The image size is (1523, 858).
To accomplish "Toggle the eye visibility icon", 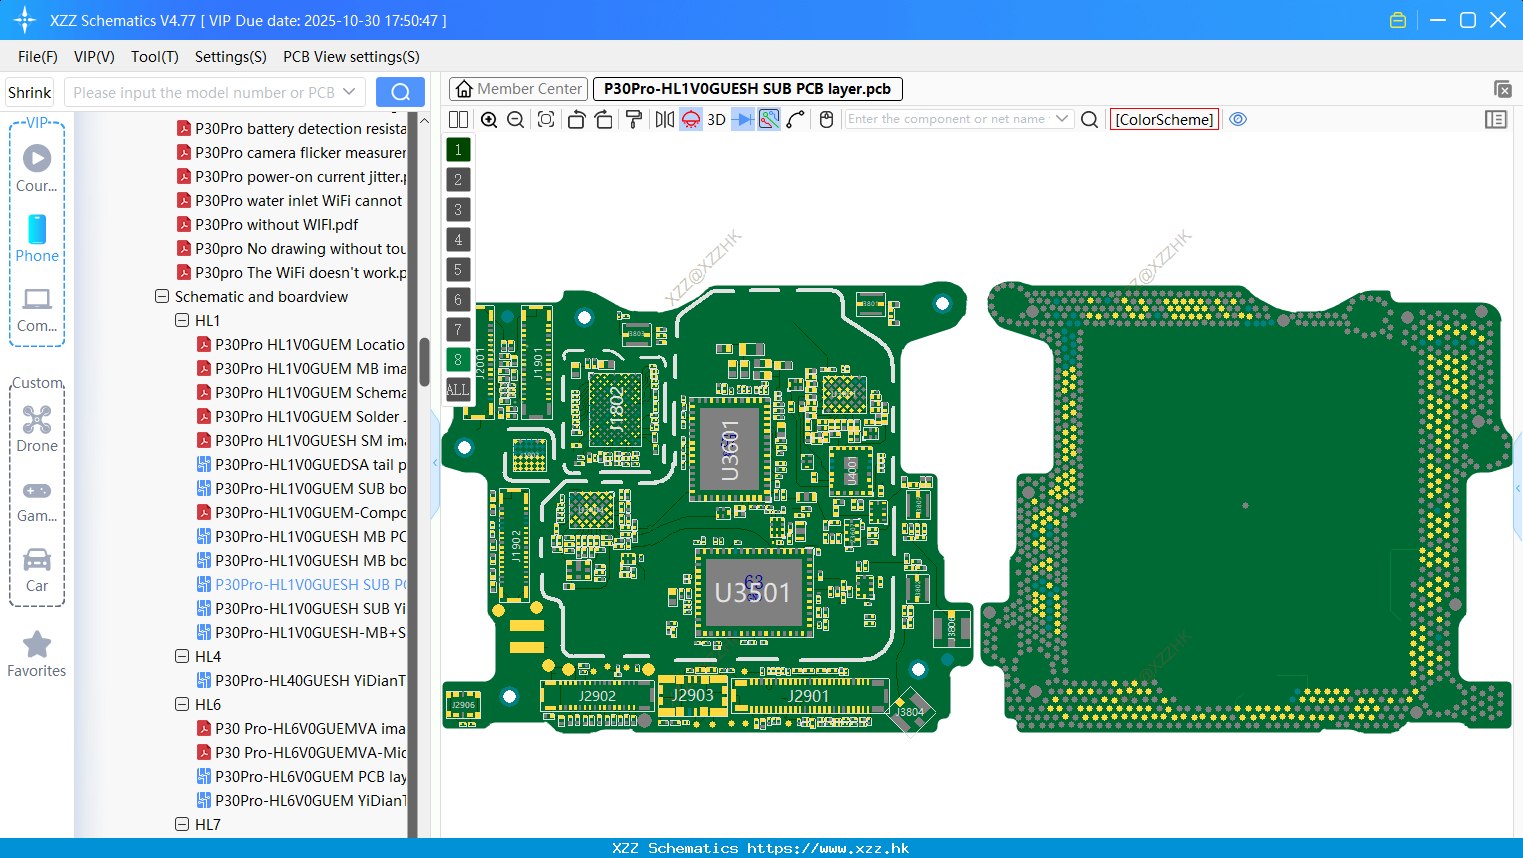I will tap(1238, 119).
